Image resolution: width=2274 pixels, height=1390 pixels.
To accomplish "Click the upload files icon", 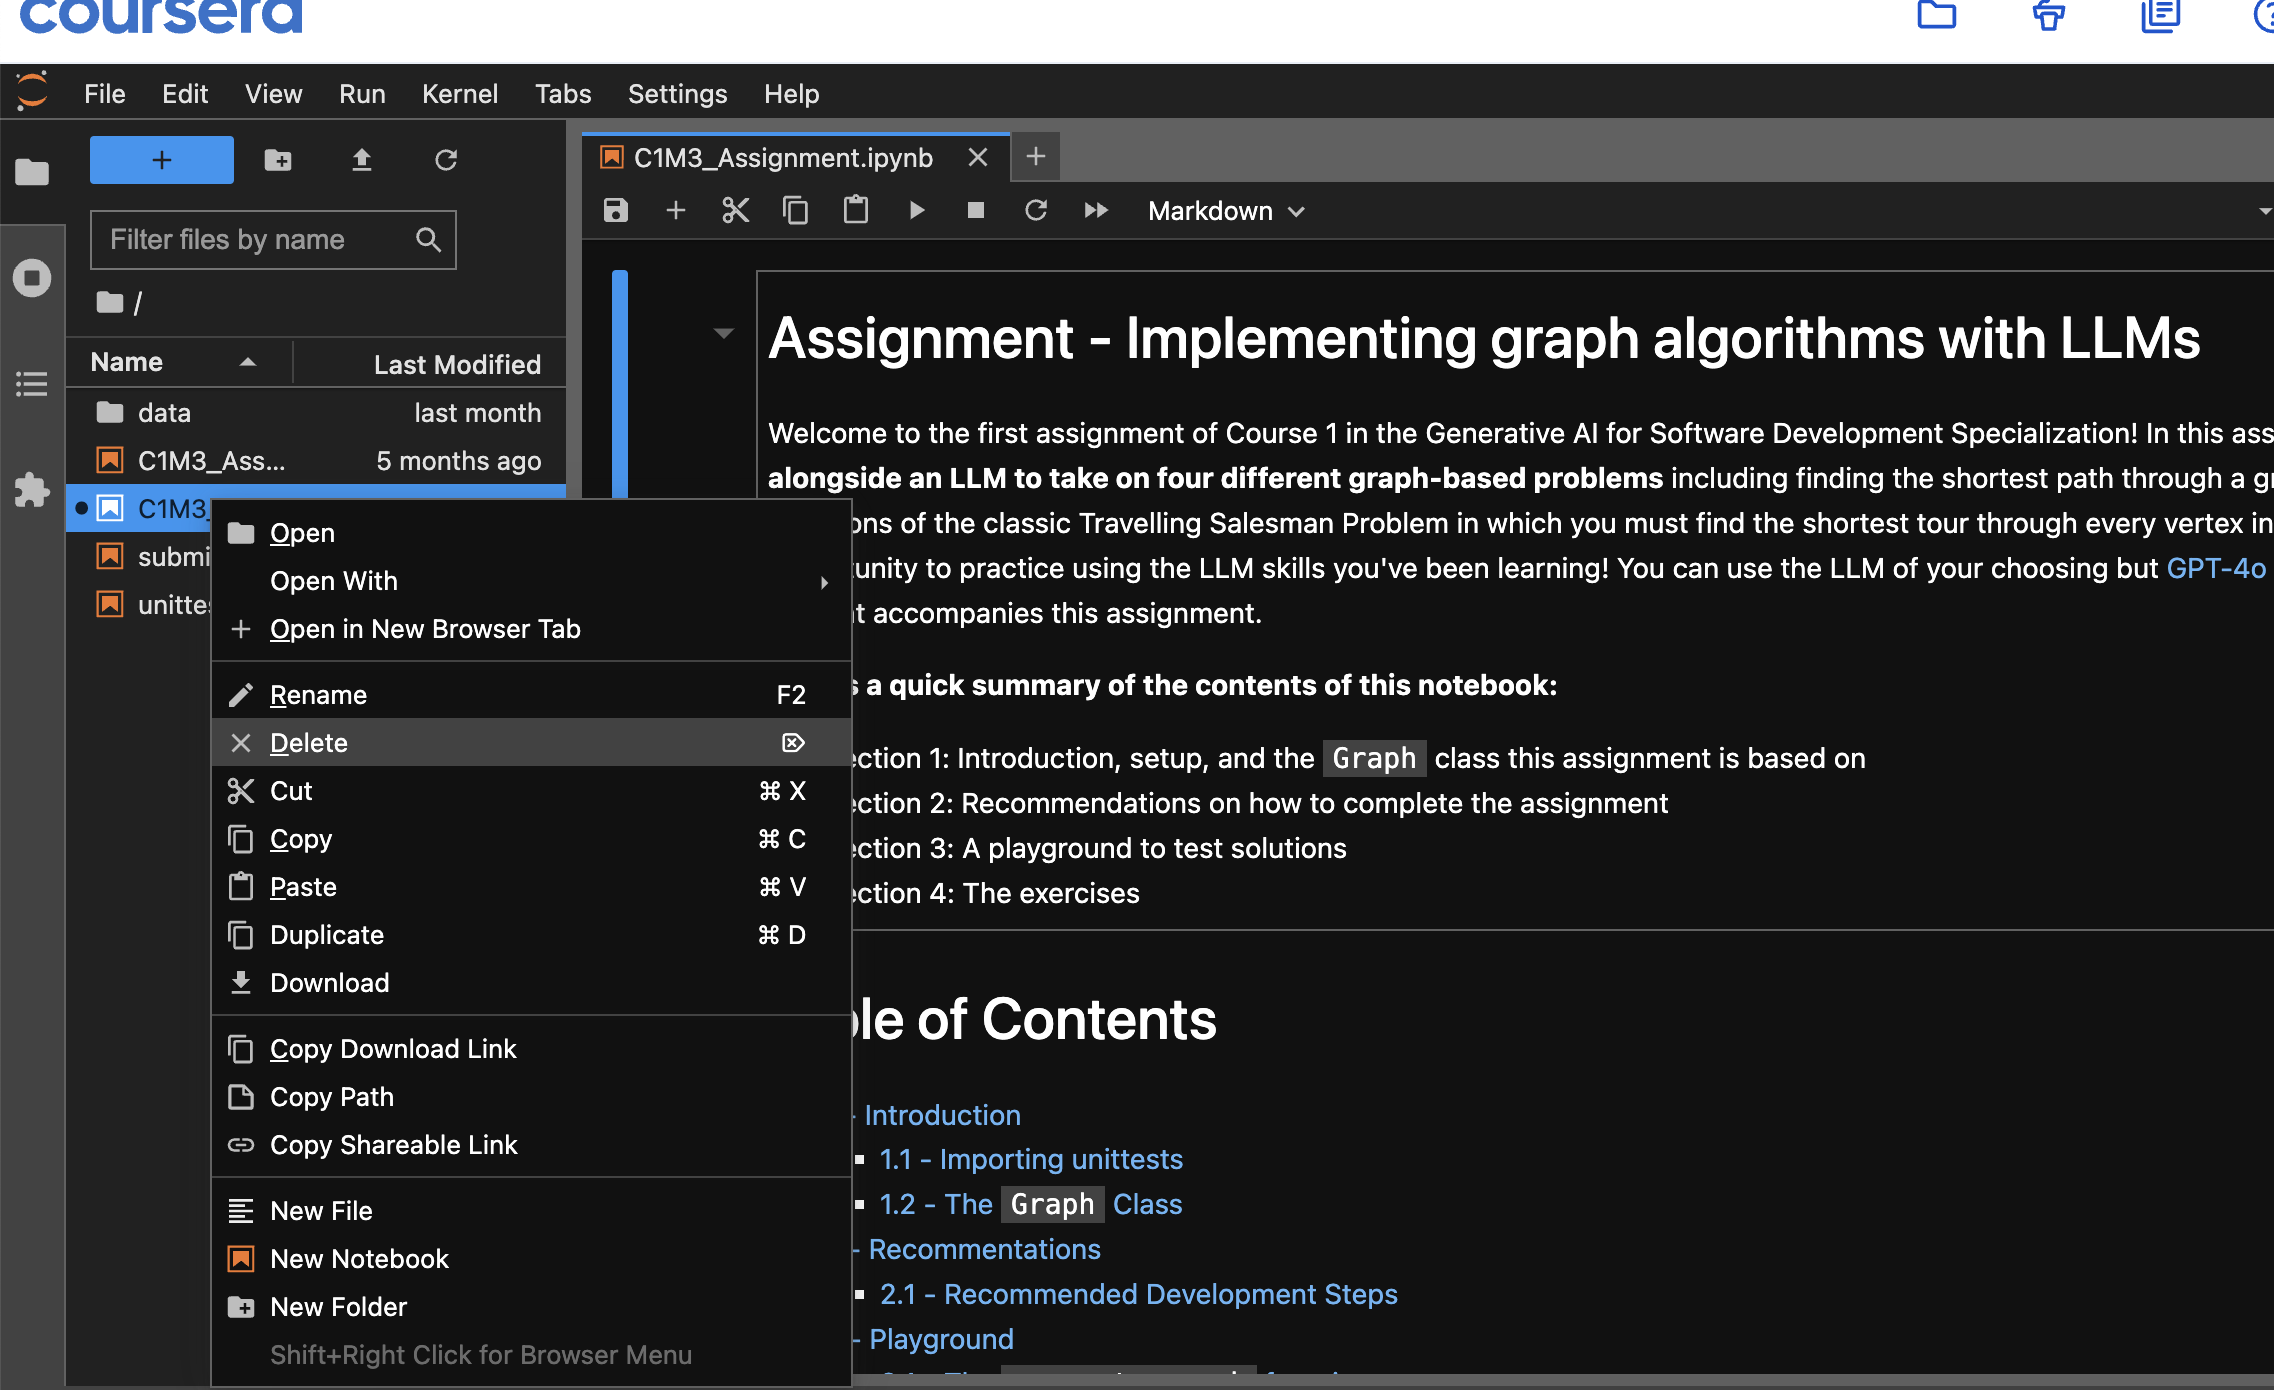I will point(362,160).
